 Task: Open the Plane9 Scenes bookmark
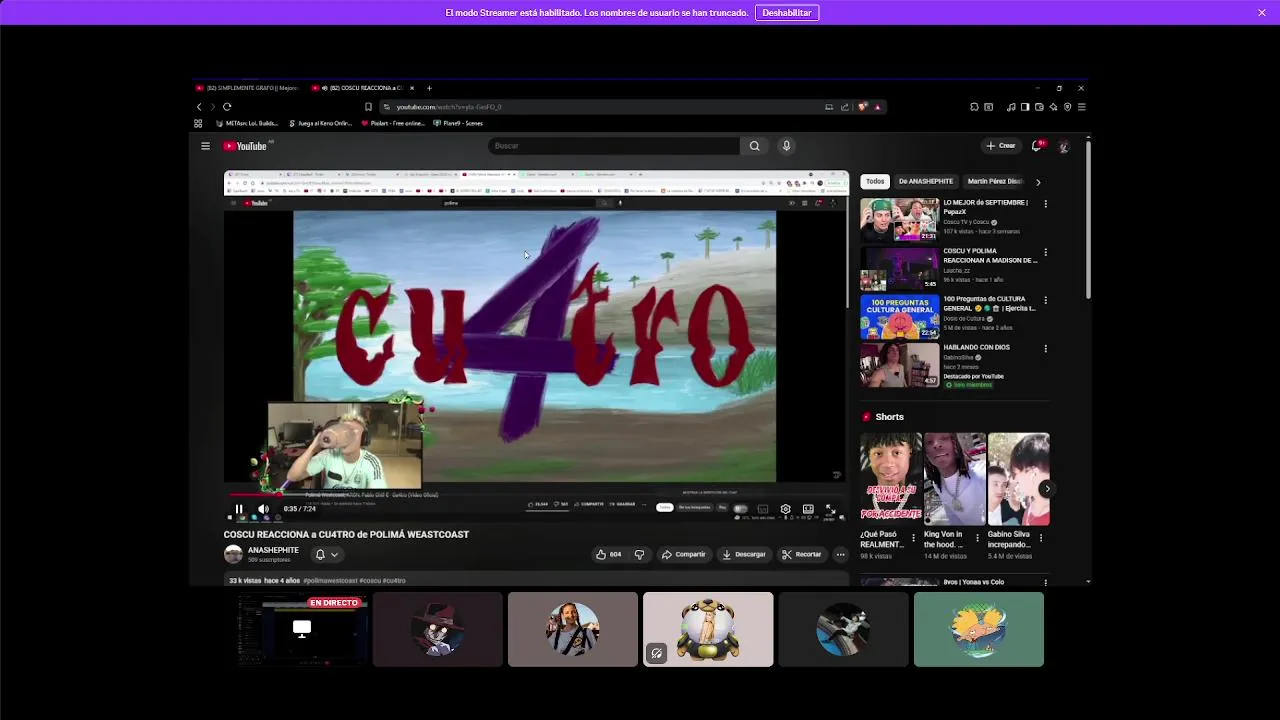click(x=458, y=123)
